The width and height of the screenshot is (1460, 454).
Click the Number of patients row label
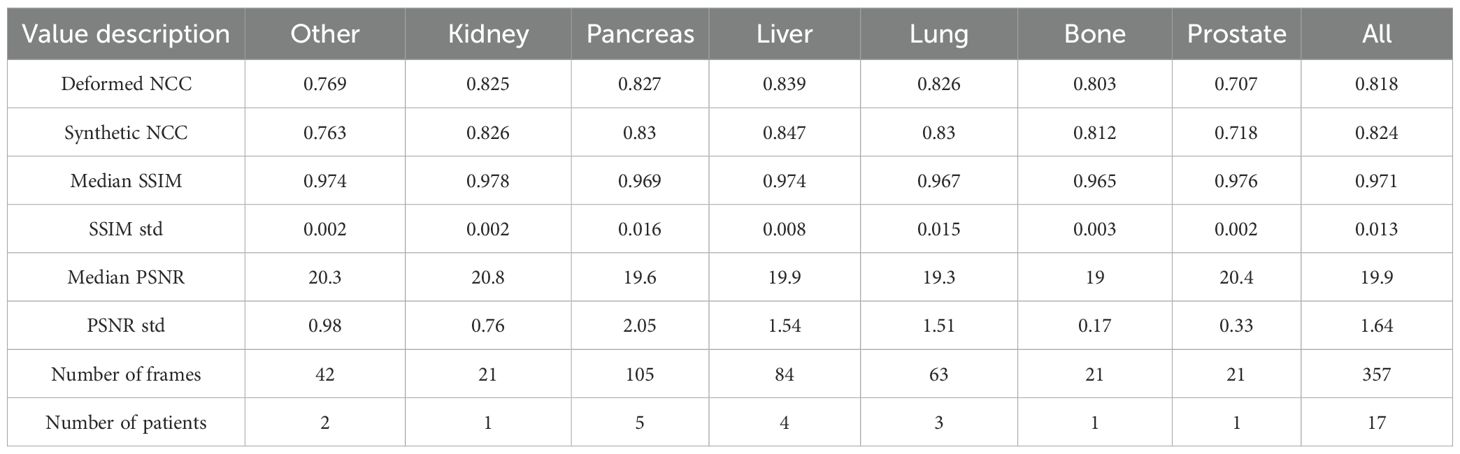coord(126,422)
